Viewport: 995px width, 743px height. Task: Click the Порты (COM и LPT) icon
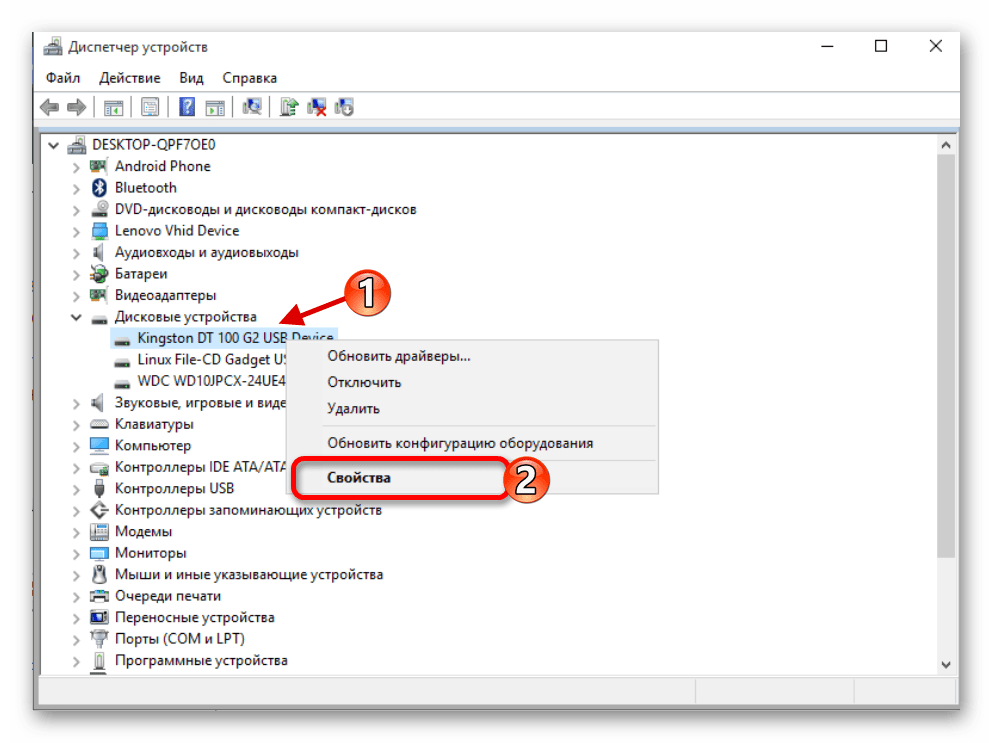pyautogui.click(x=99, y=638)
